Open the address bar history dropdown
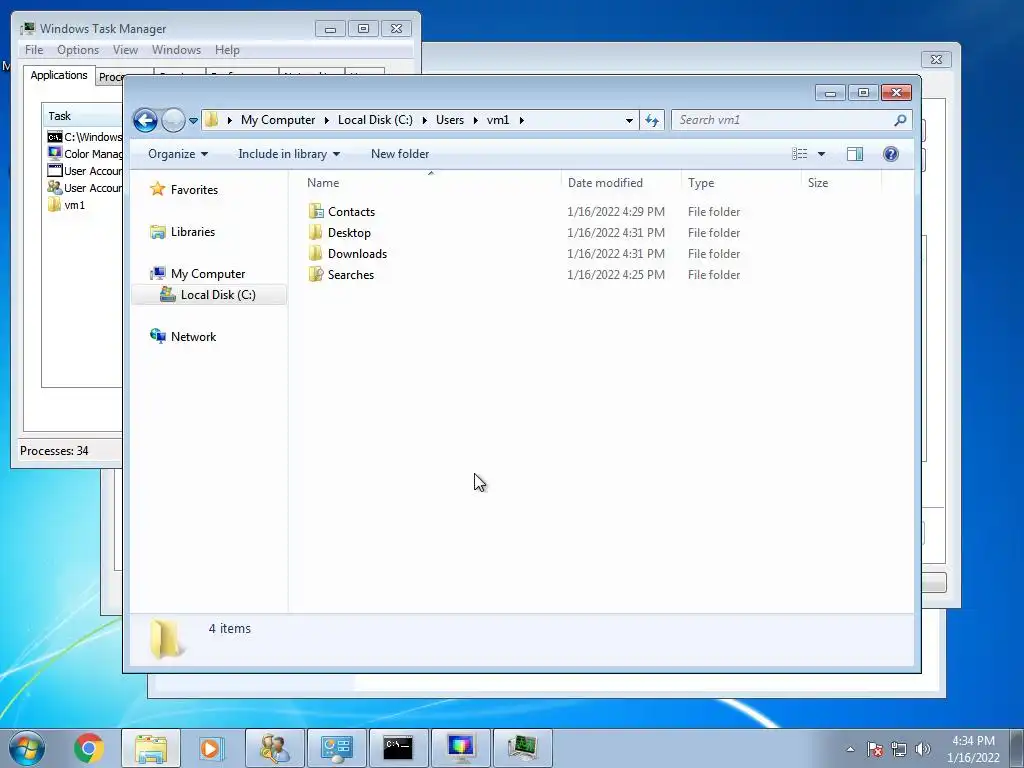The height and width of the screenshot is (768, 1024). [x=629, y=120]
